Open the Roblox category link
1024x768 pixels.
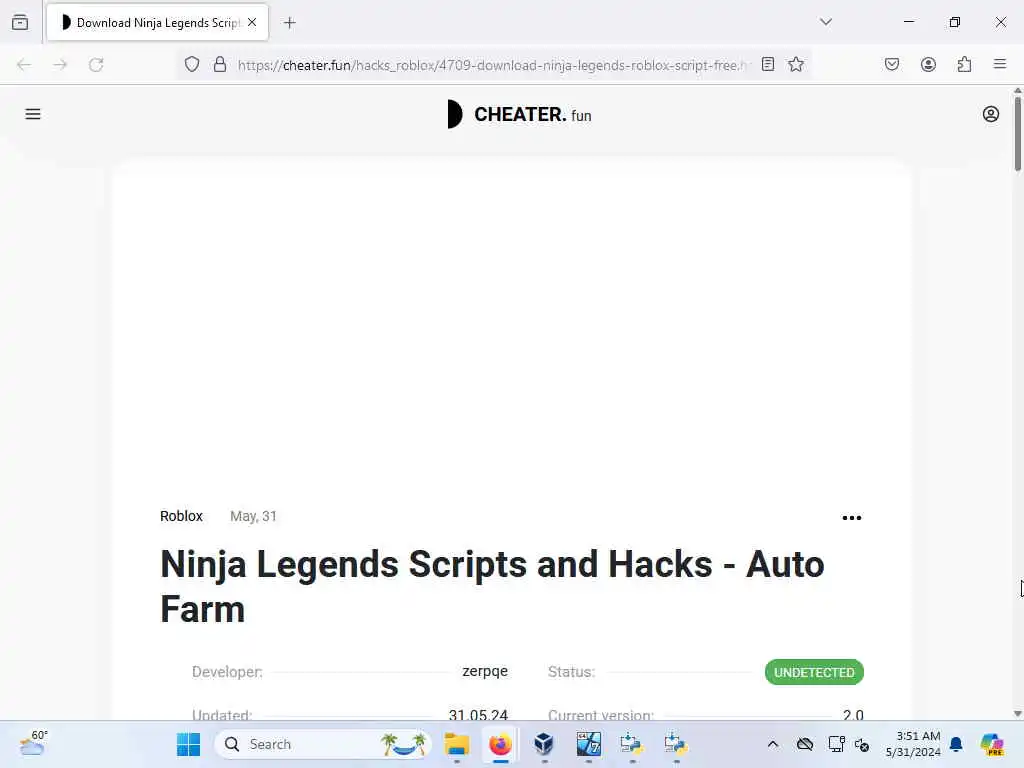coord(182,516)
